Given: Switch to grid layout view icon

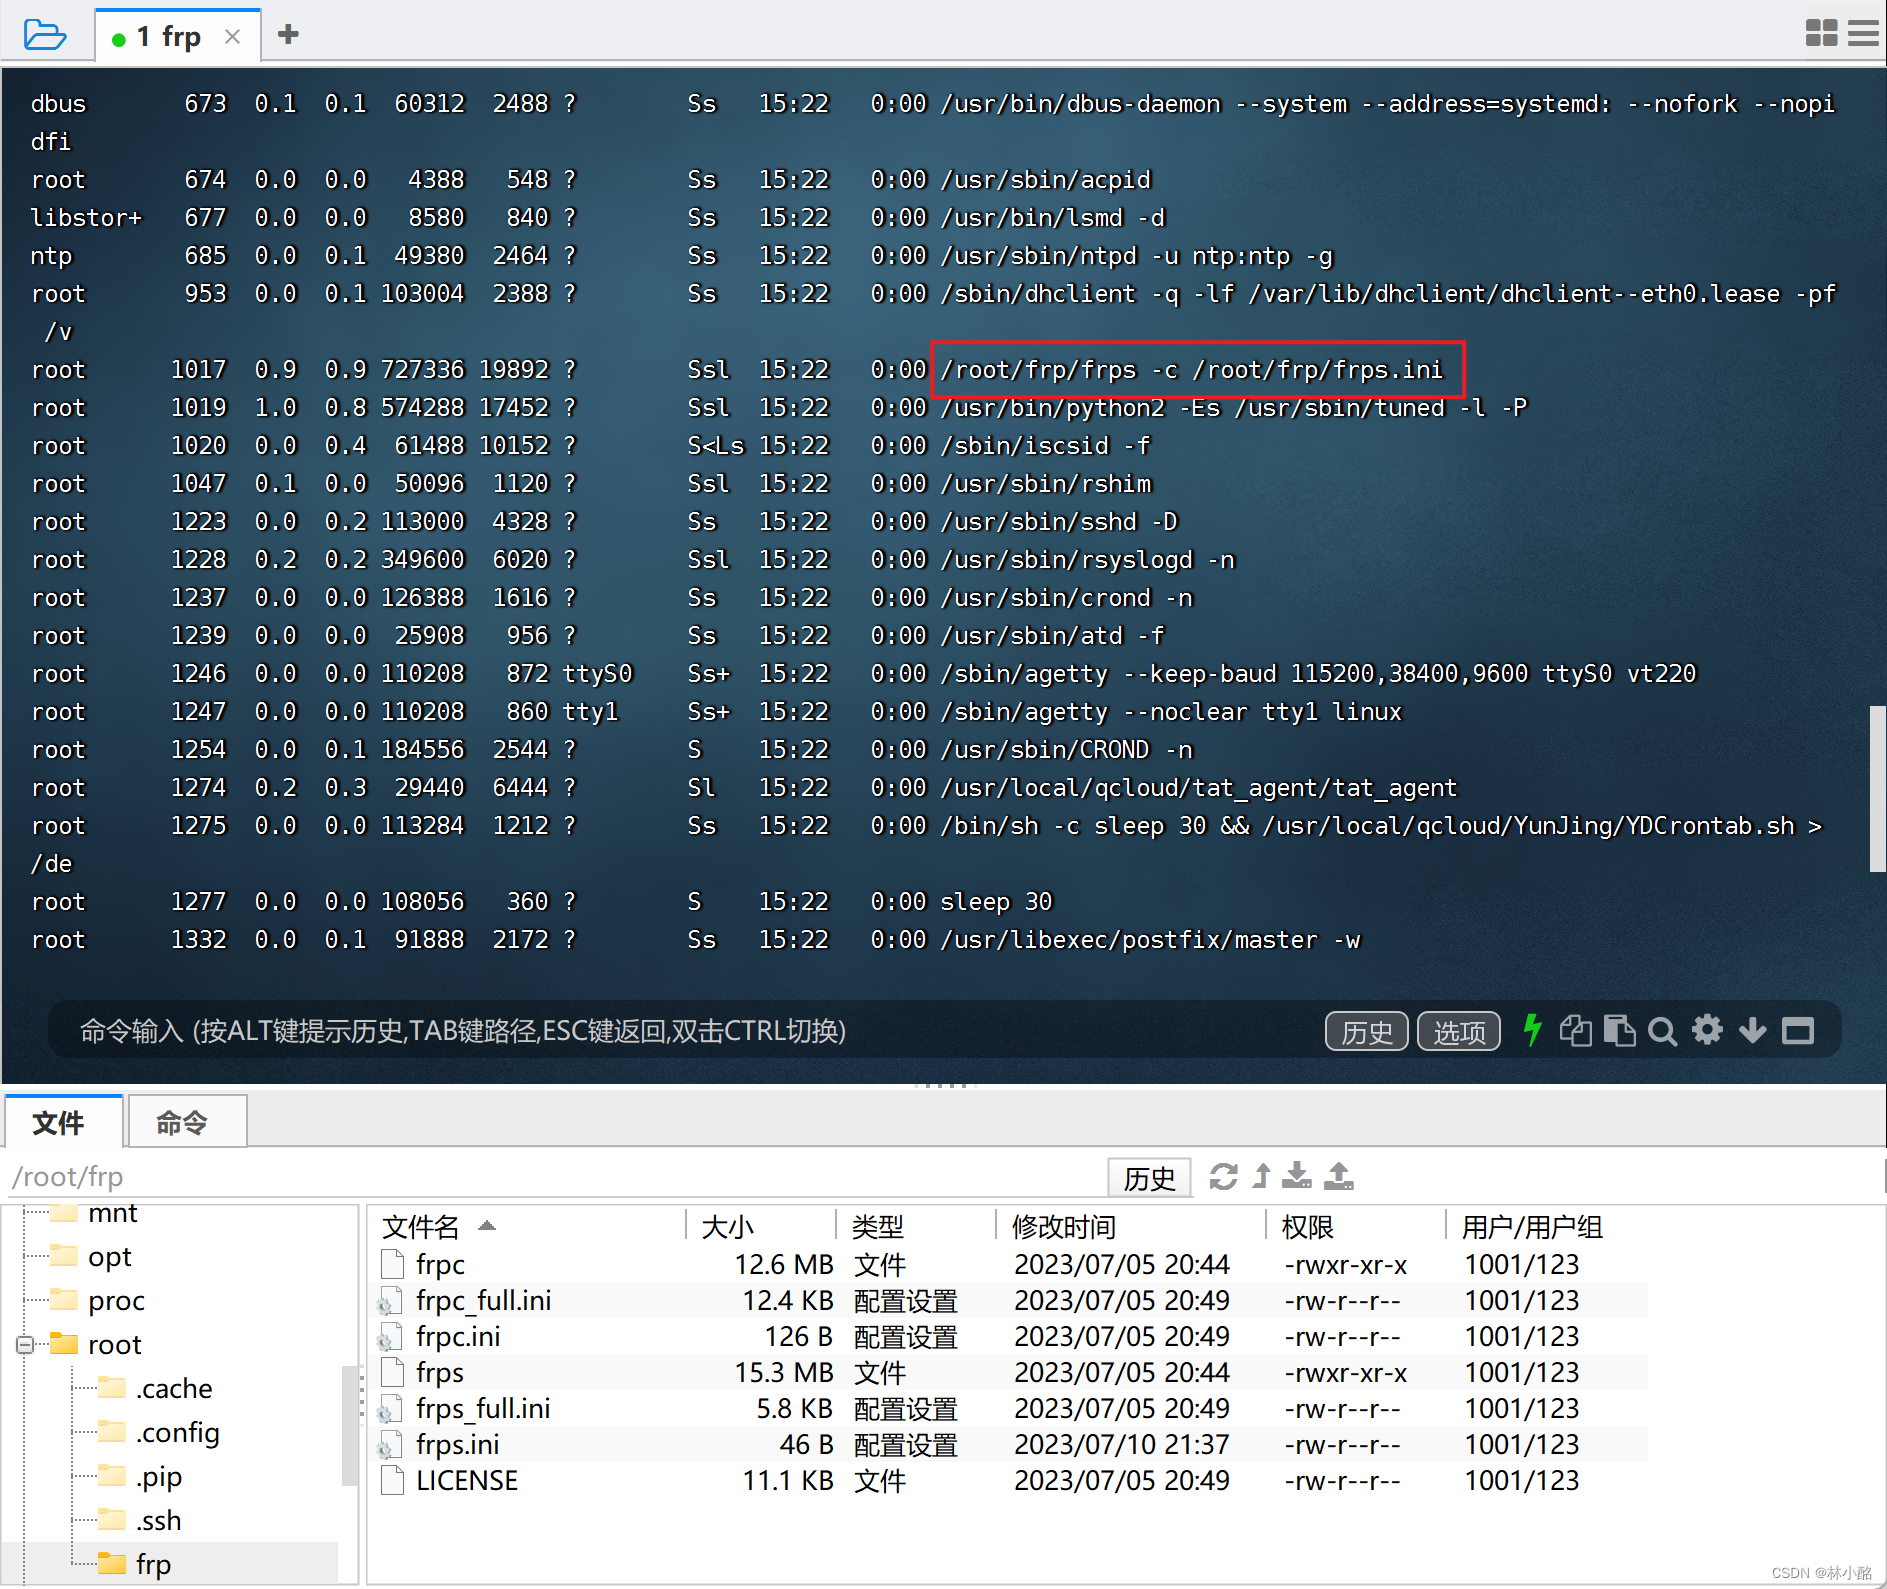Looking at the screenshot, I should coord(1821,33).
